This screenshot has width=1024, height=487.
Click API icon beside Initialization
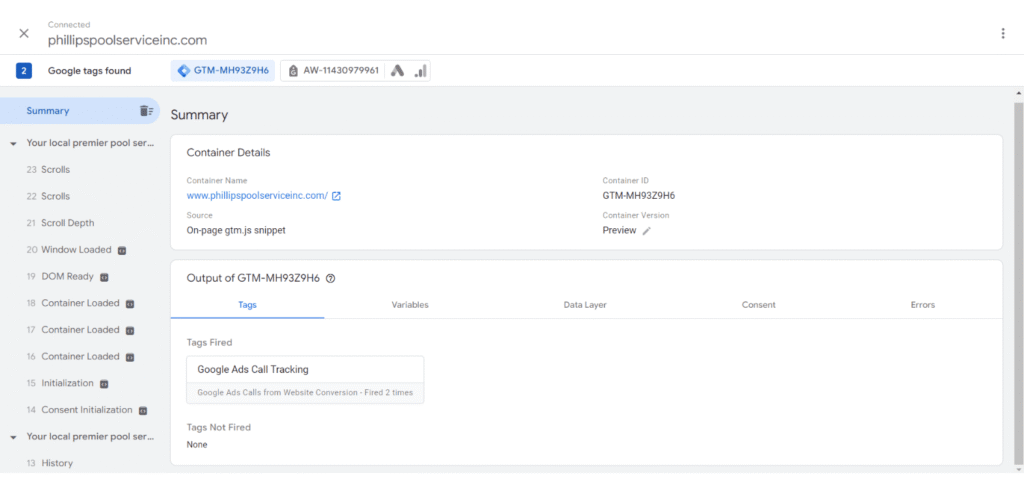coord(103,384)
